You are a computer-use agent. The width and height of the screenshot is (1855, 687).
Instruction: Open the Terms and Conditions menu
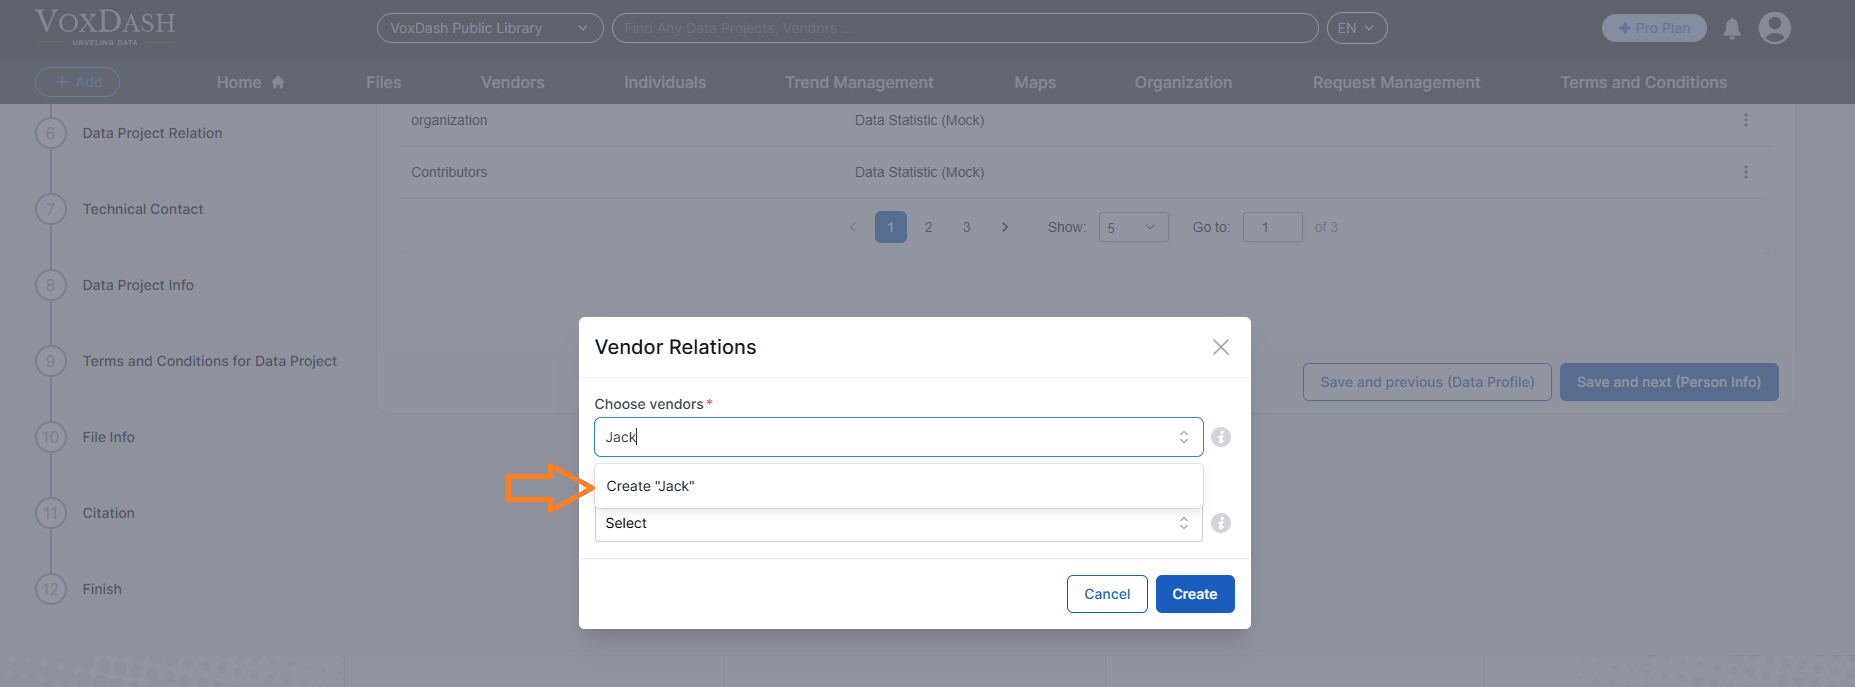1644,82
